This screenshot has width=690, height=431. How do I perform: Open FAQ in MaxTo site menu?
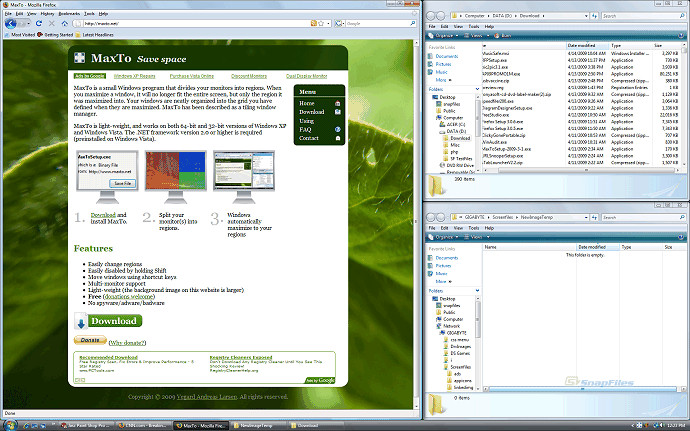tap(305, 129)
